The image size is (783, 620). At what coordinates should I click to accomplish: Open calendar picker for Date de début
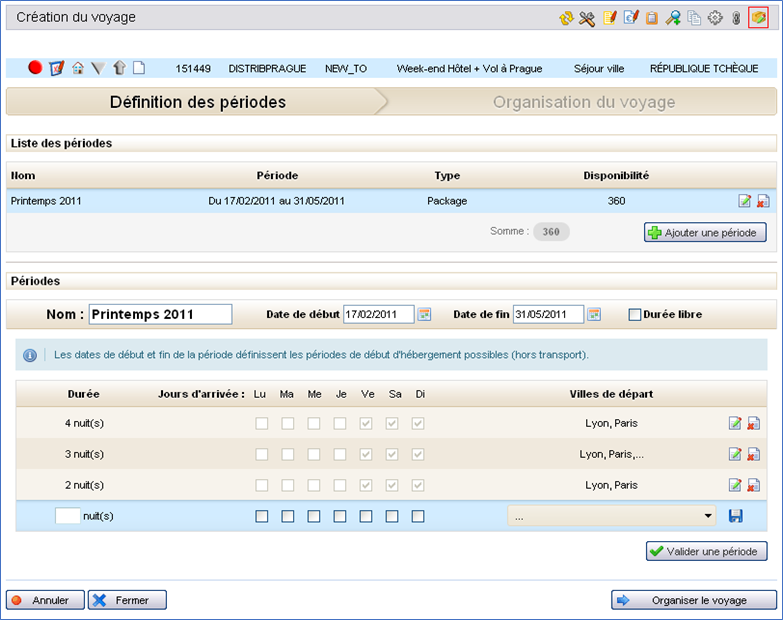(x=425, y=314)
